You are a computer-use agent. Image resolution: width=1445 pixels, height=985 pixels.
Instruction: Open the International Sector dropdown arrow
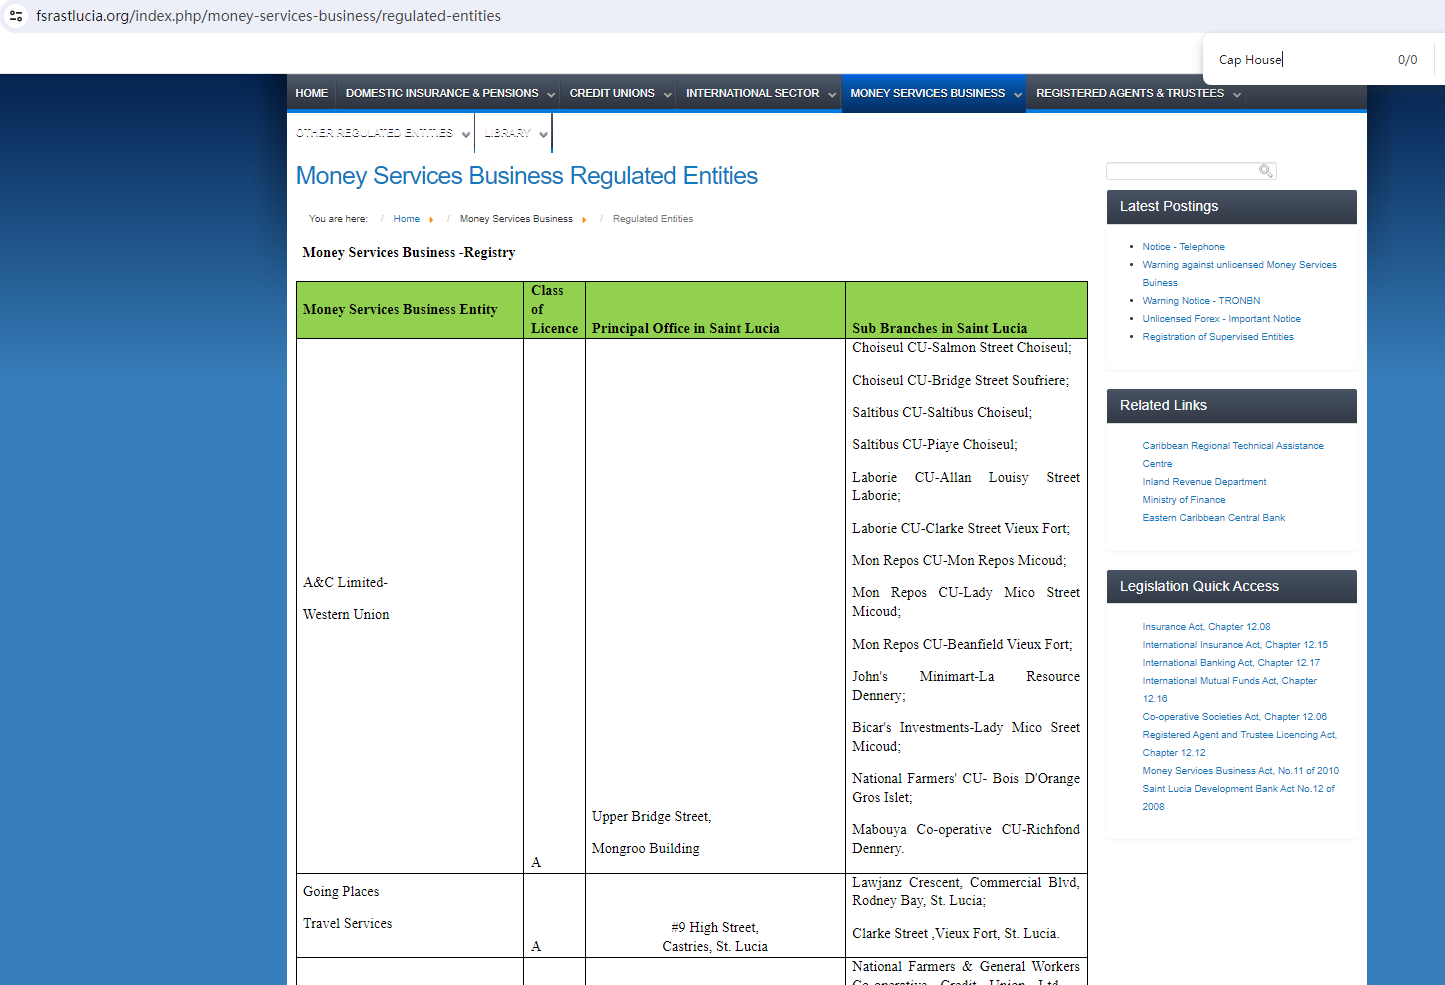pos(831,95)
